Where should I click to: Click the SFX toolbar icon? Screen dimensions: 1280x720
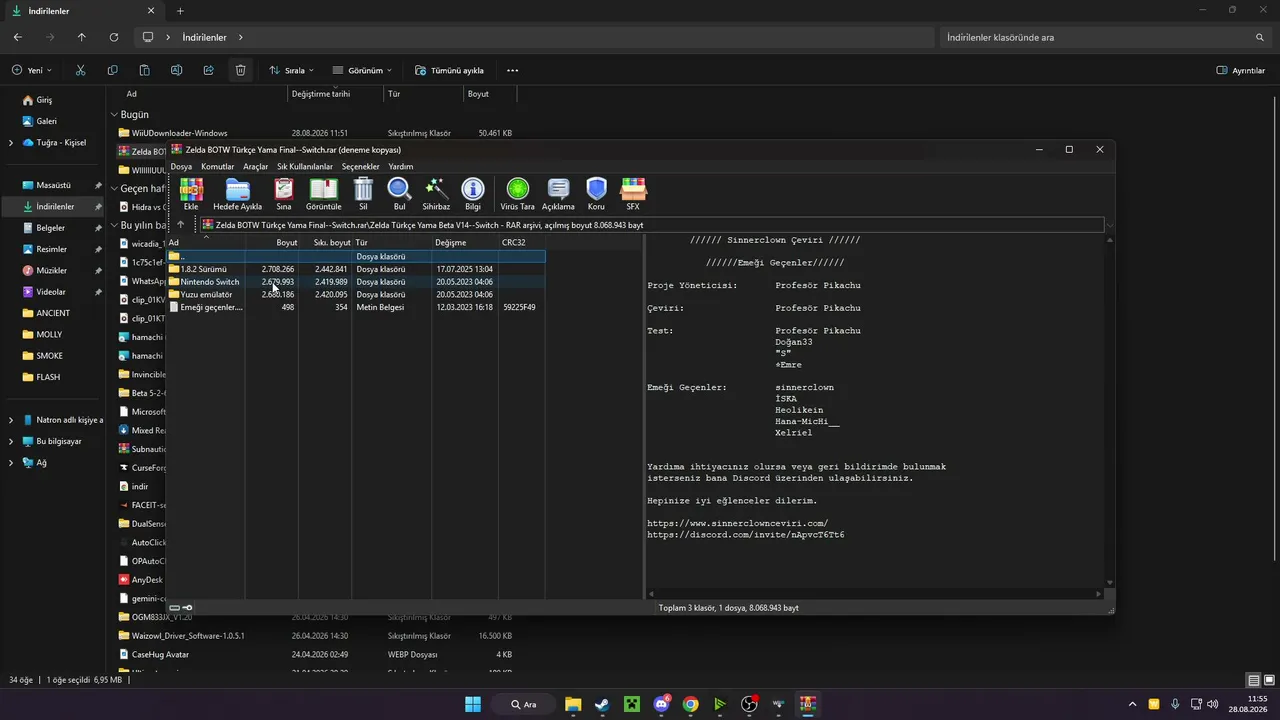pyautogui.click(x=633, y=194)
